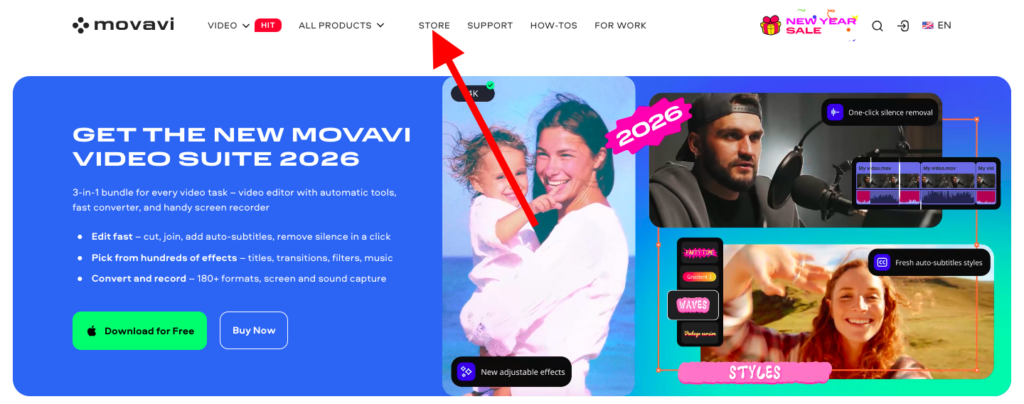
Task: Click the Apple icon on the Download button
Action: [92, 331]
